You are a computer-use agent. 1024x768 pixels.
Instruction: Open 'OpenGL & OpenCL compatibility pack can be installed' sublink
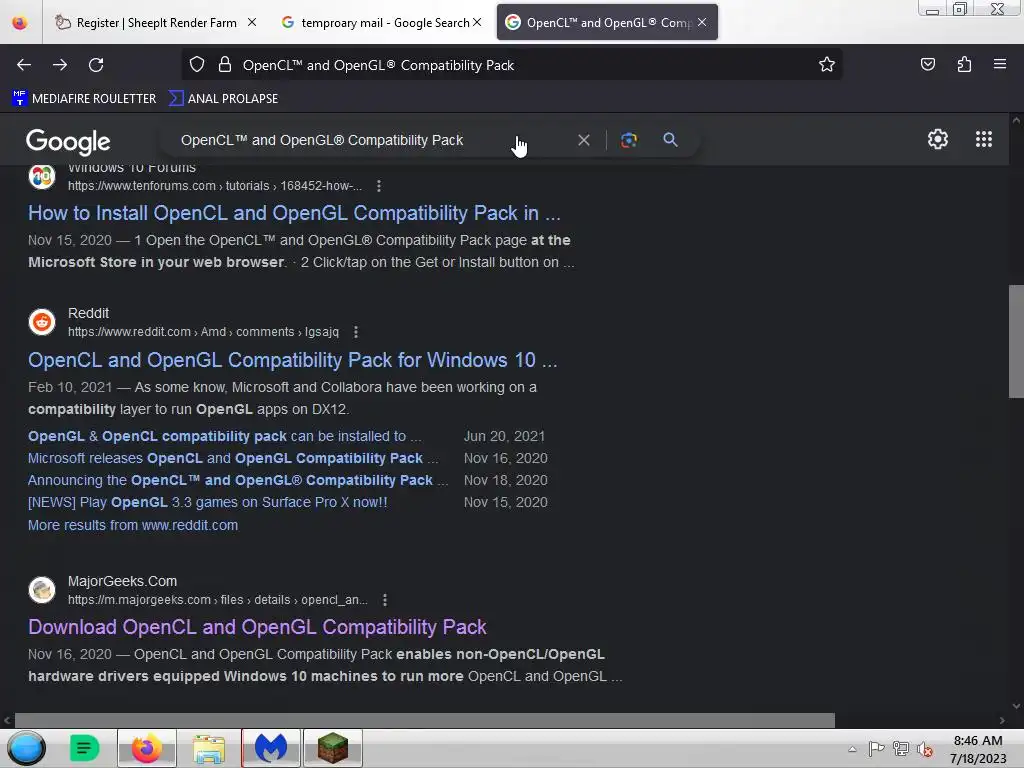click(x=225, y=436)
